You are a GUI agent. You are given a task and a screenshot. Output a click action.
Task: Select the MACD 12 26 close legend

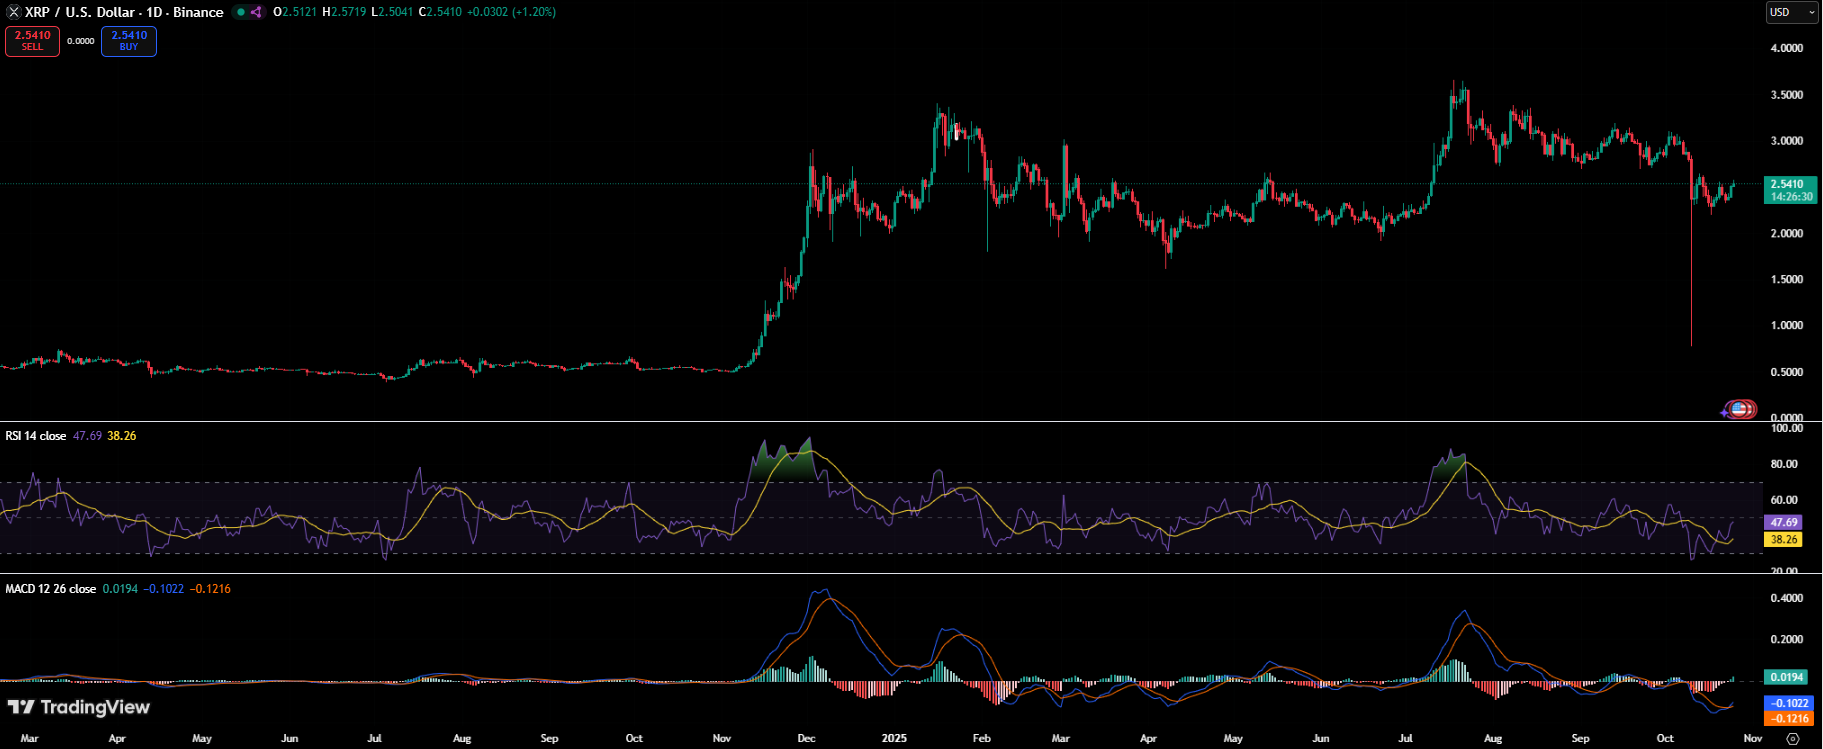click(50, 589)
